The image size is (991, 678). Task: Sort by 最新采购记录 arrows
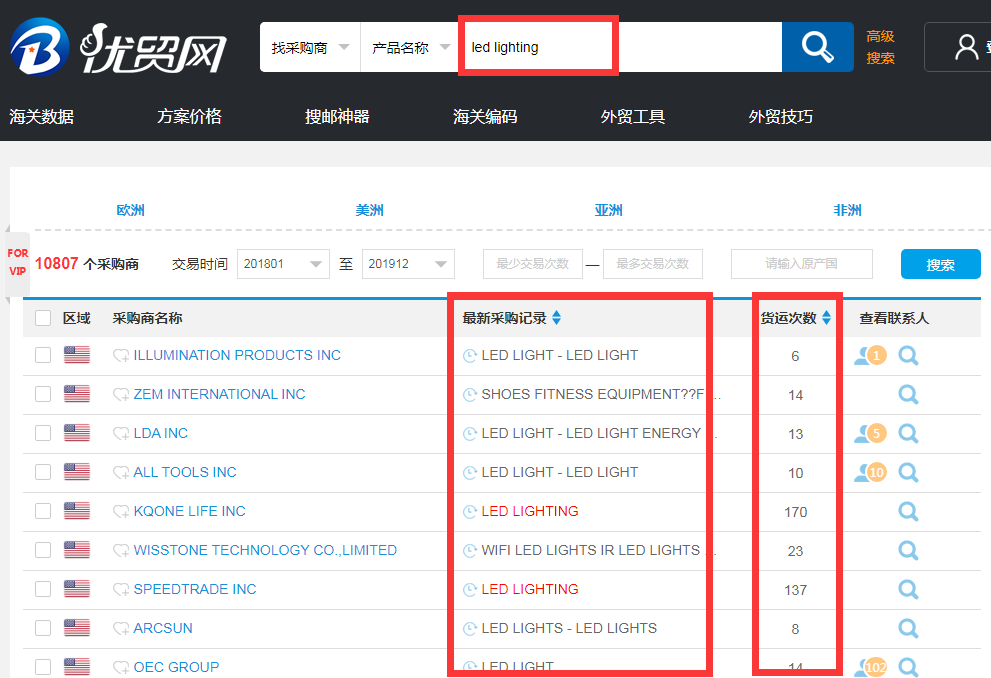click(556, 318)
